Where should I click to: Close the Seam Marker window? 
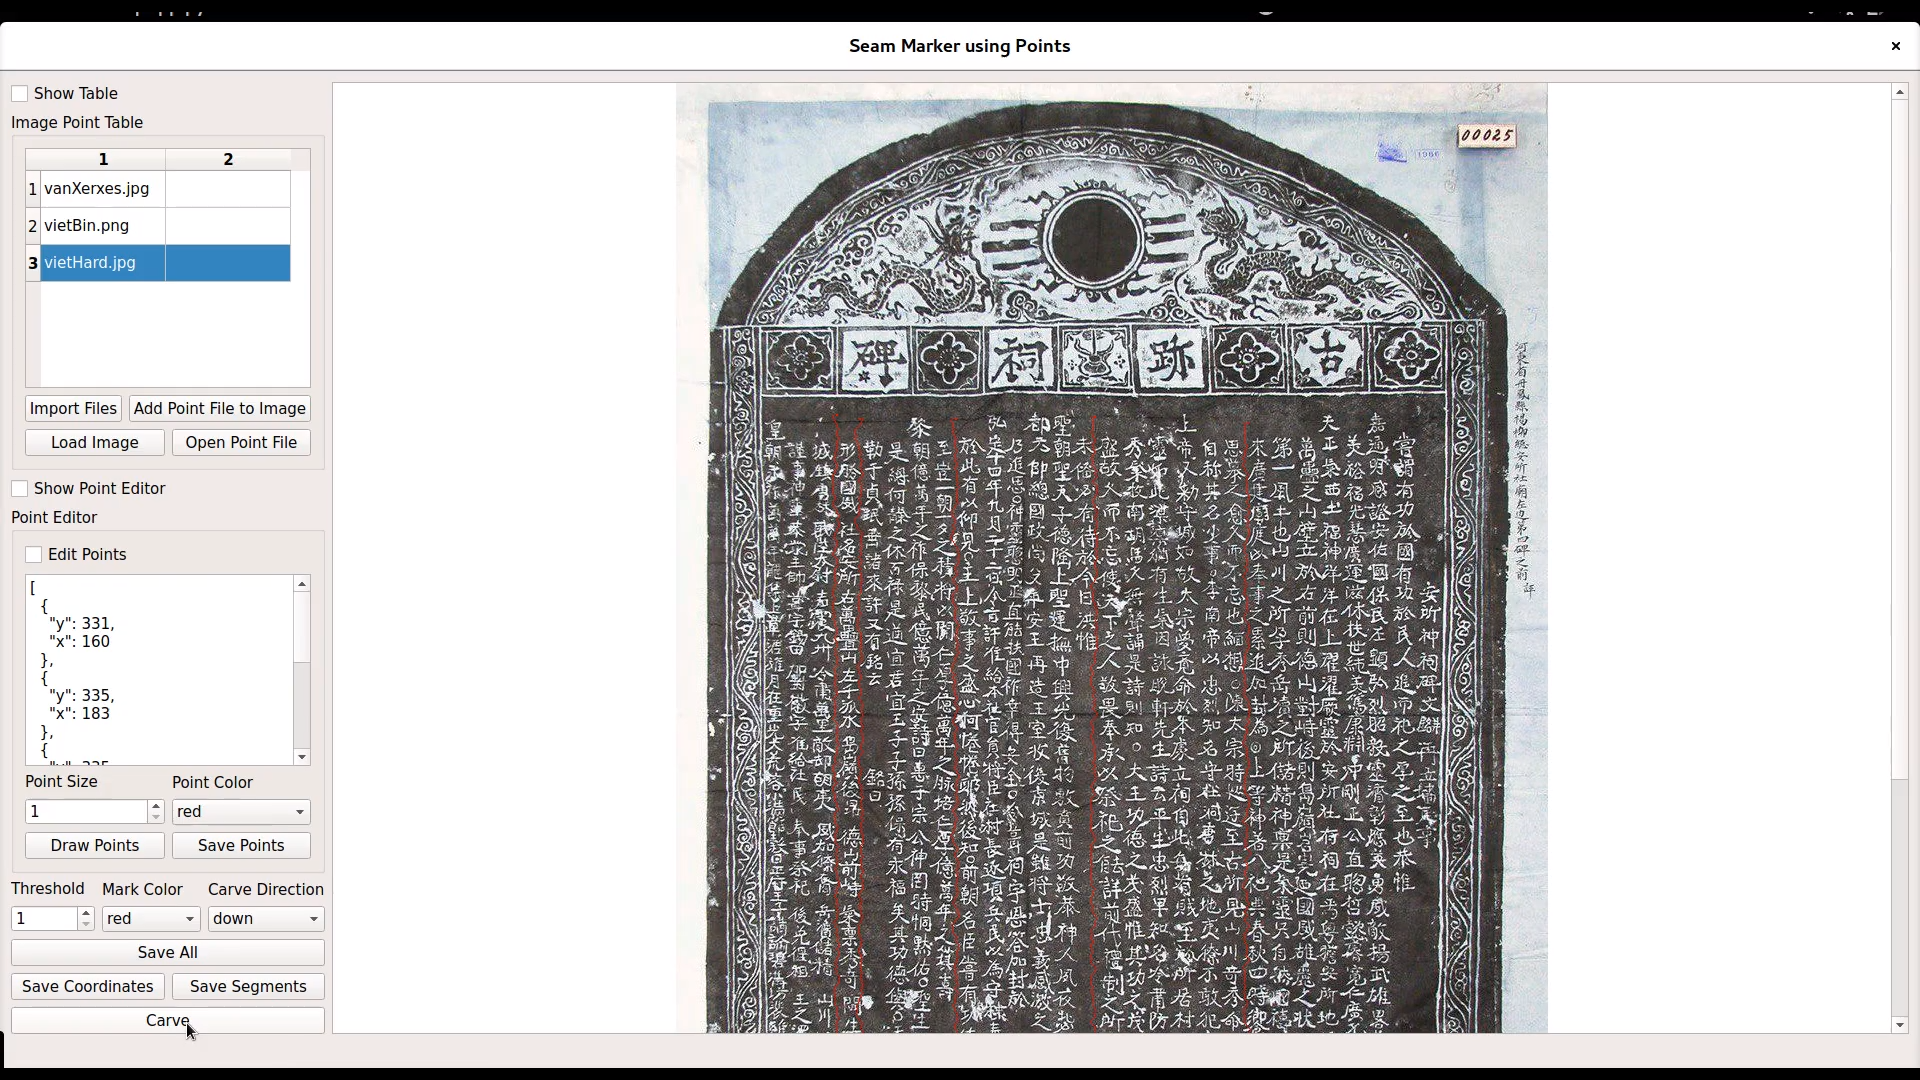pos(1895,46)
